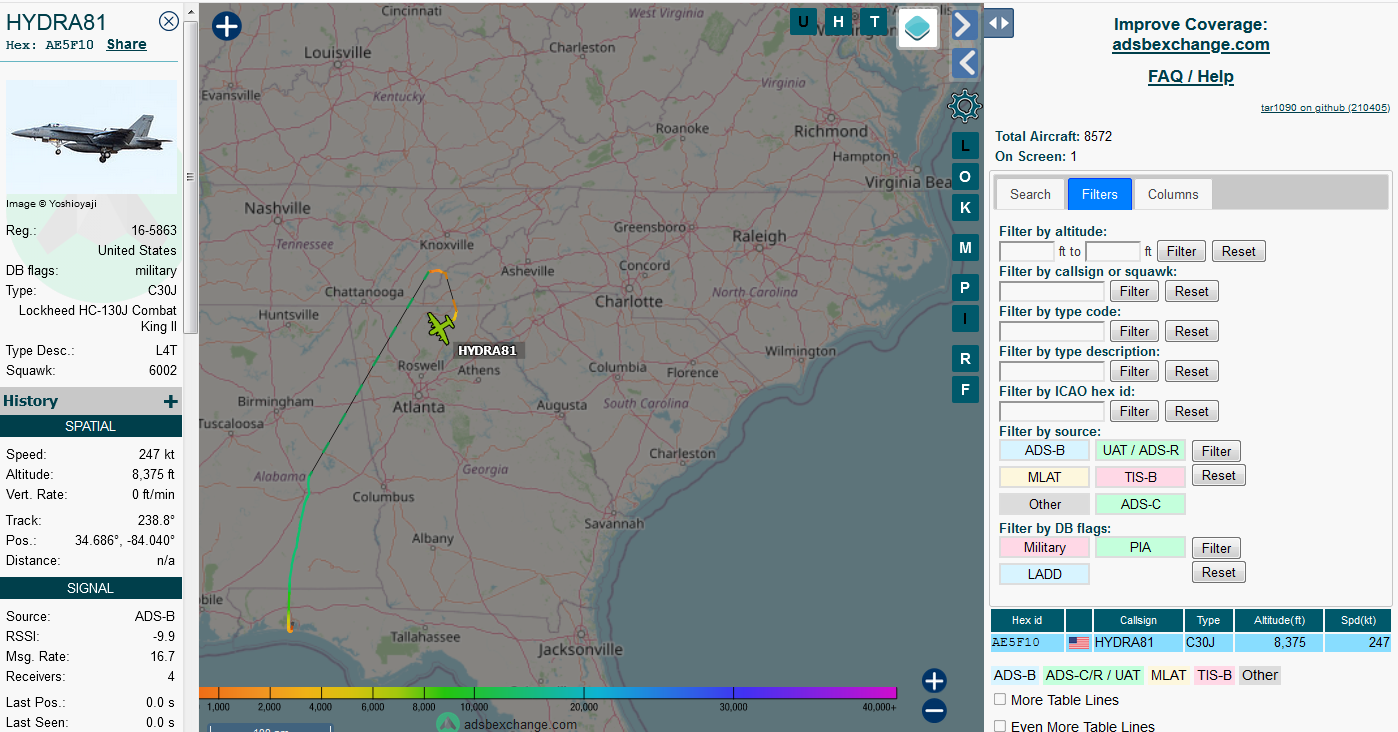The width and height of the screenshot is (1398, 732).
Task: Toggle the H map button
Action: (839, 22)
